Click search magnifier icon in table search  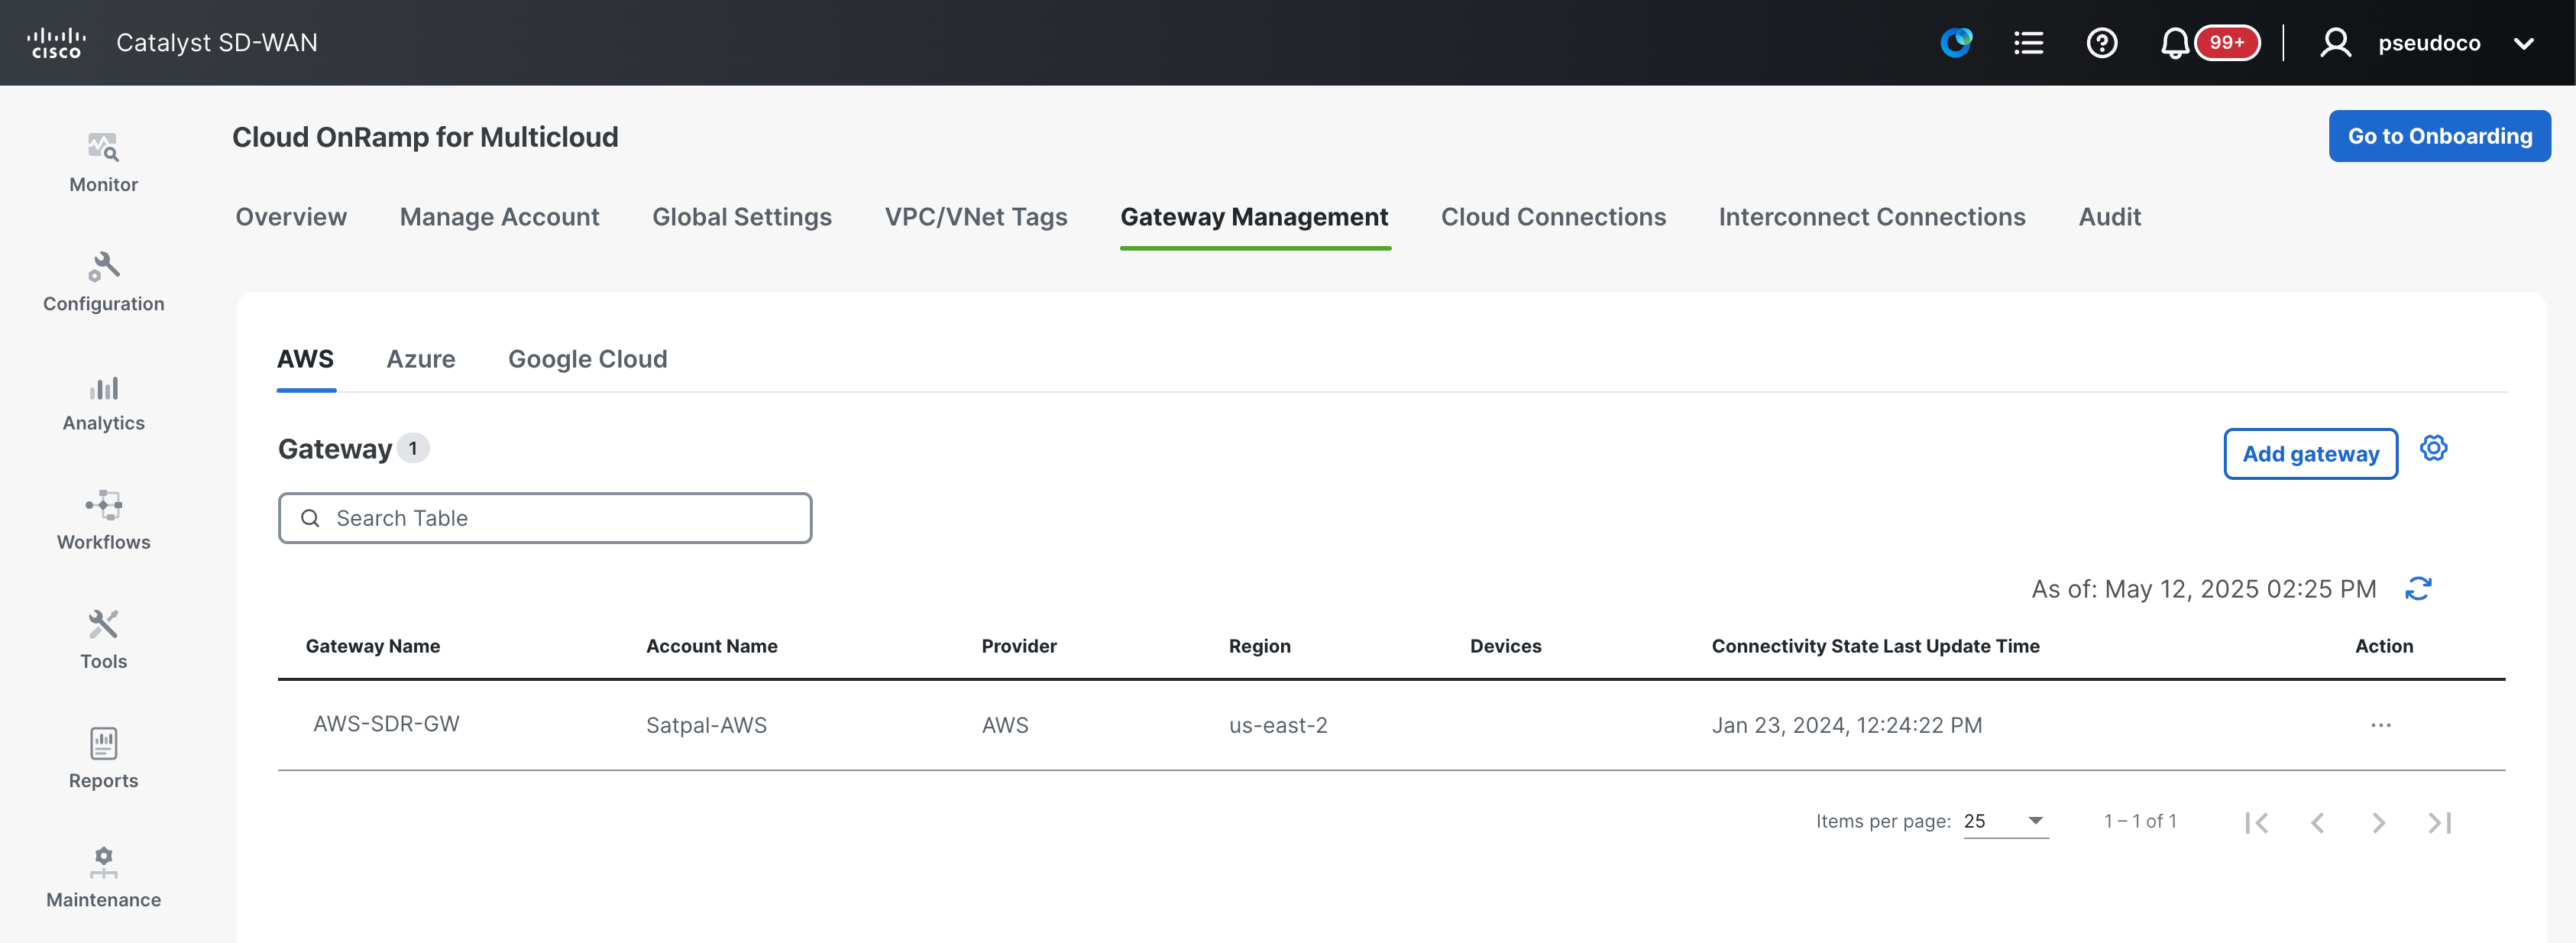[310, 518]
